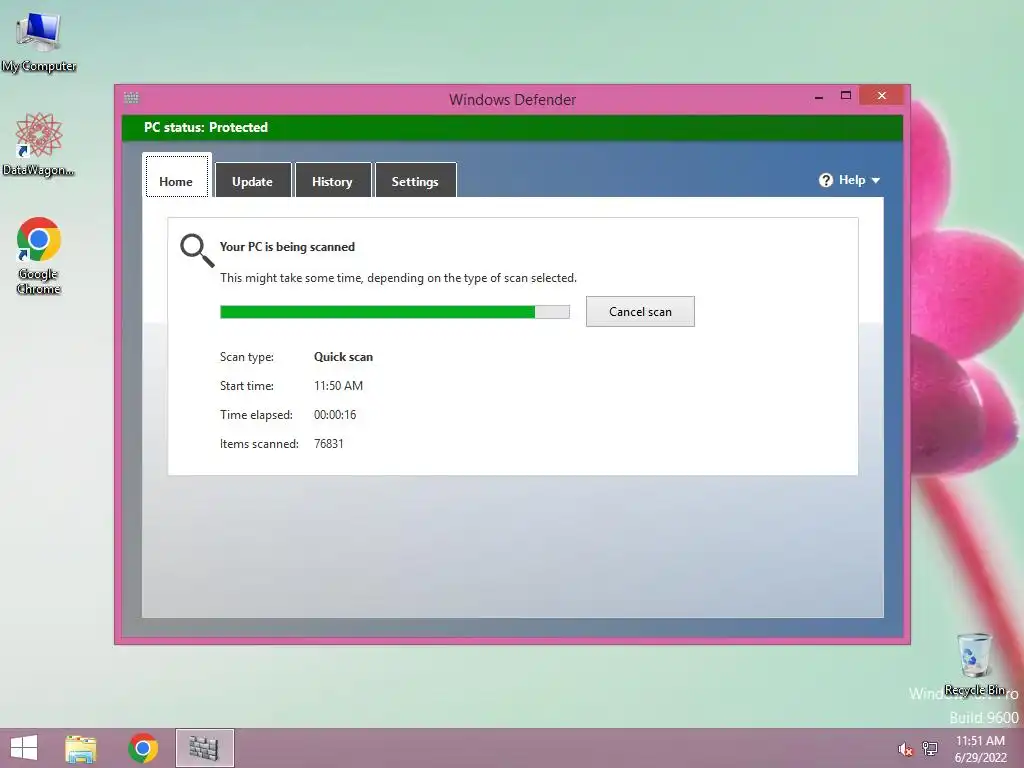The image size is (1024, 768).
Task: Click the taskbar clock 11:51 AM
Action: [x=980, y=741]
